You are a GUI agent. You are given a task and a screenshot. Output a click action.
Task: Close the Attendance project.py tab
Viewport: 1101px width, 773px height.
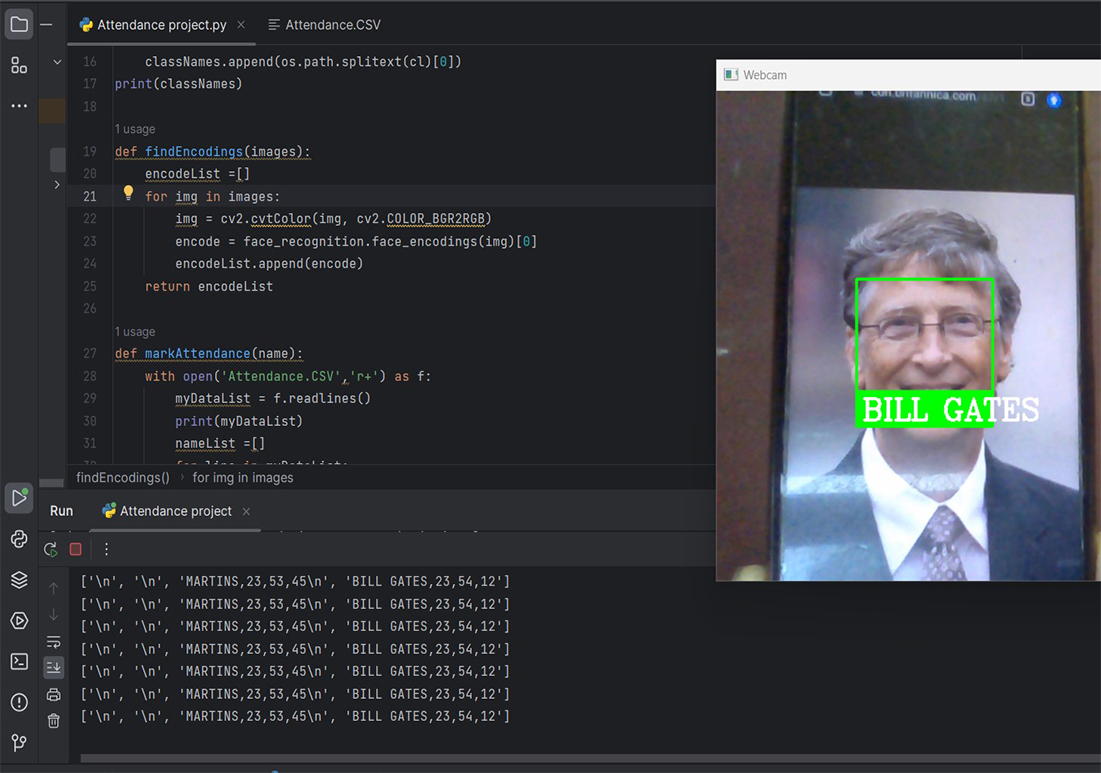coord(241,25)
